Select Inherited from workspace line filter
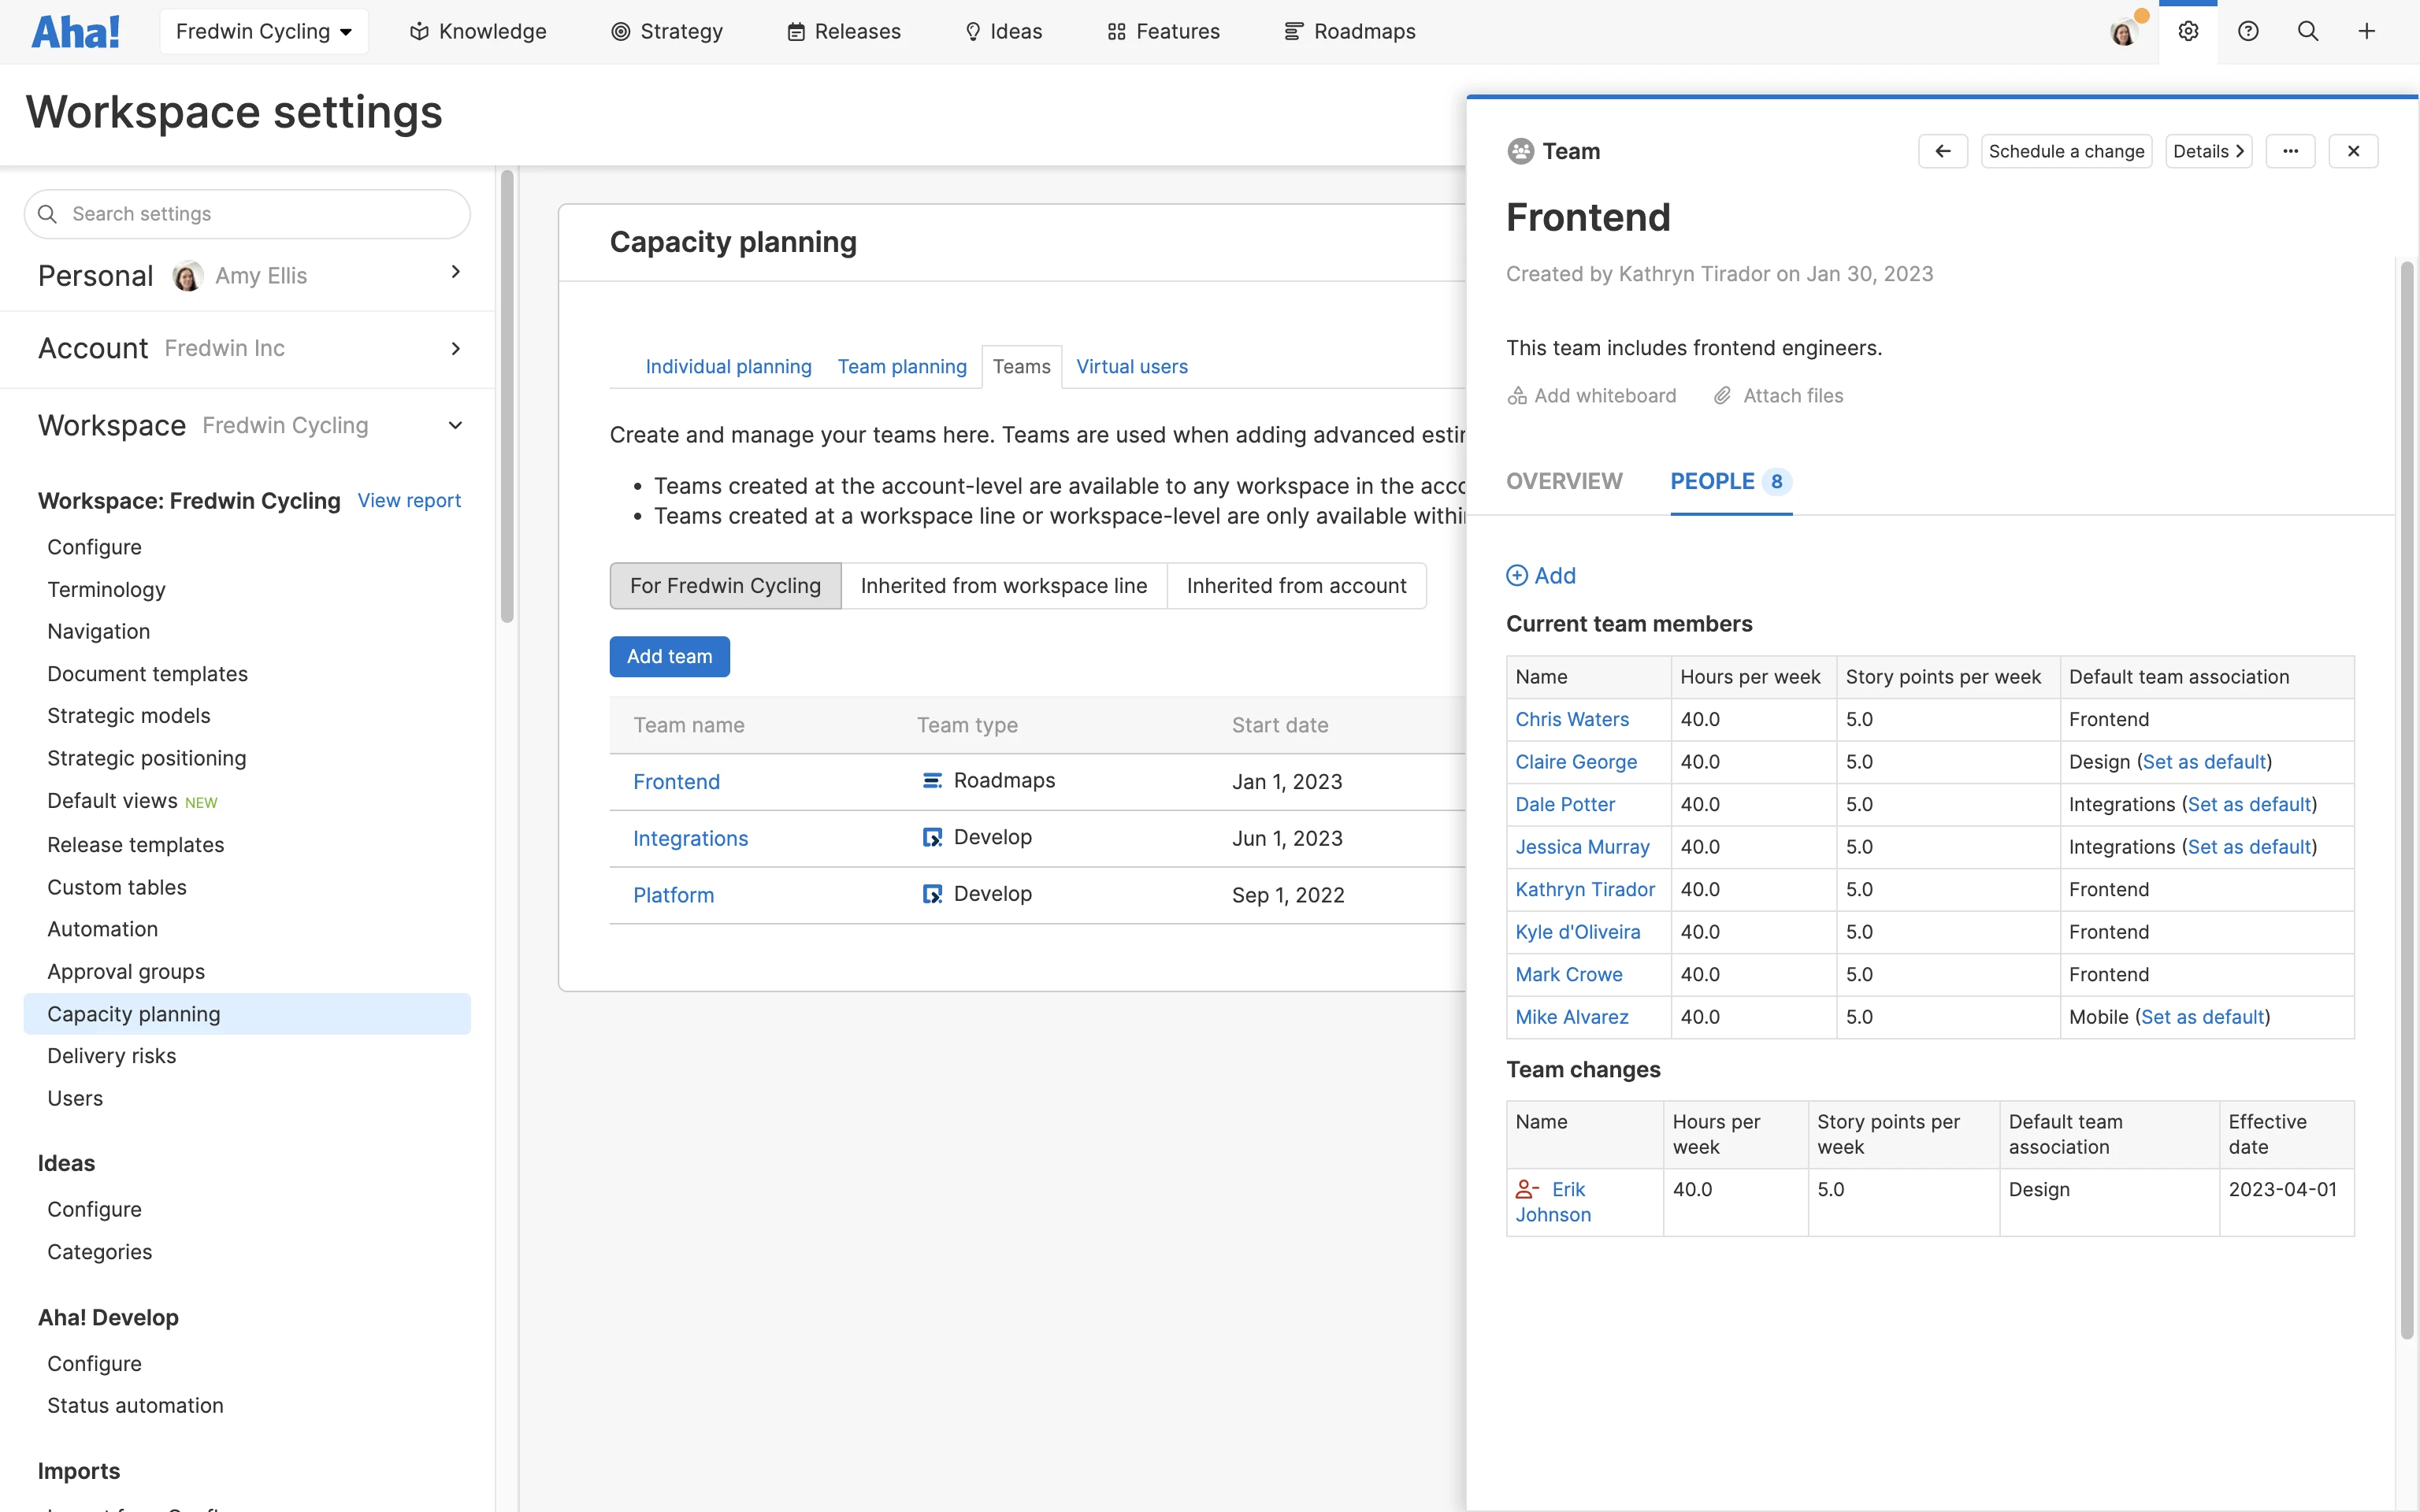 (x=1003, y=586)
